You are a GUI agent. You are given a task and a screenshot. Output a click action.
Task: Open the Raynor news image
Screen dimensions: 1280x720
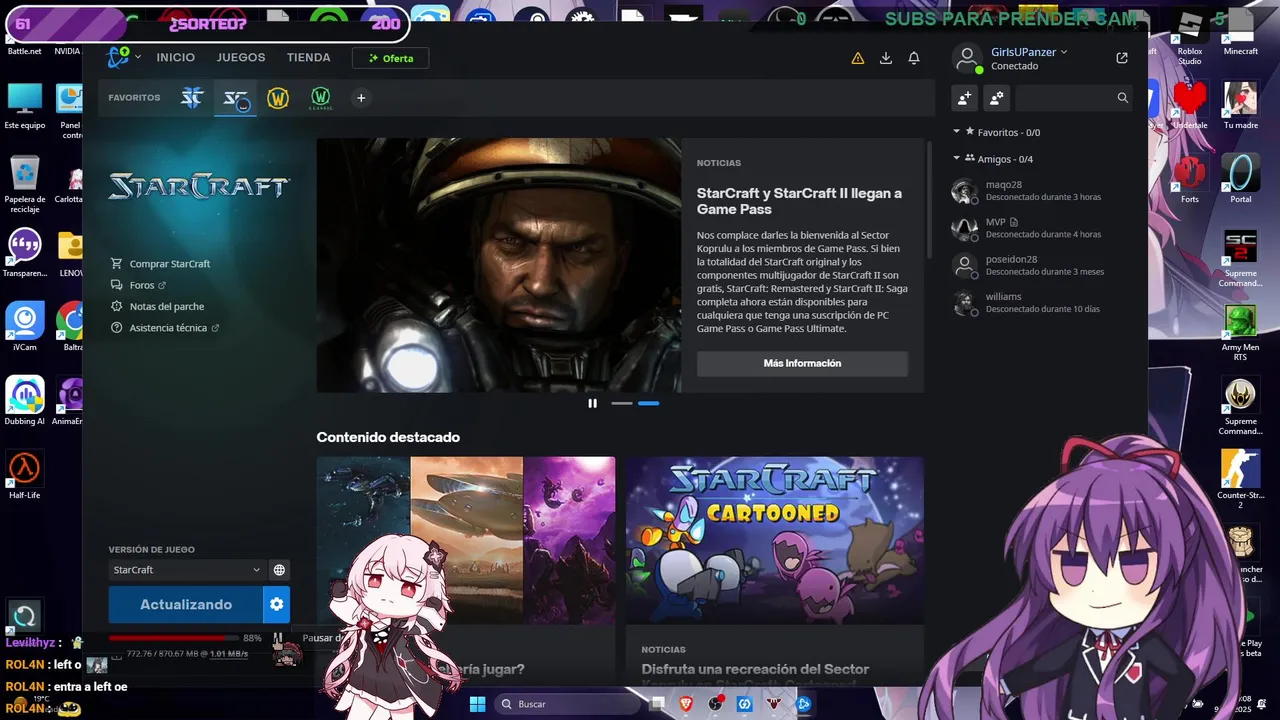click(x=499, y=265)
